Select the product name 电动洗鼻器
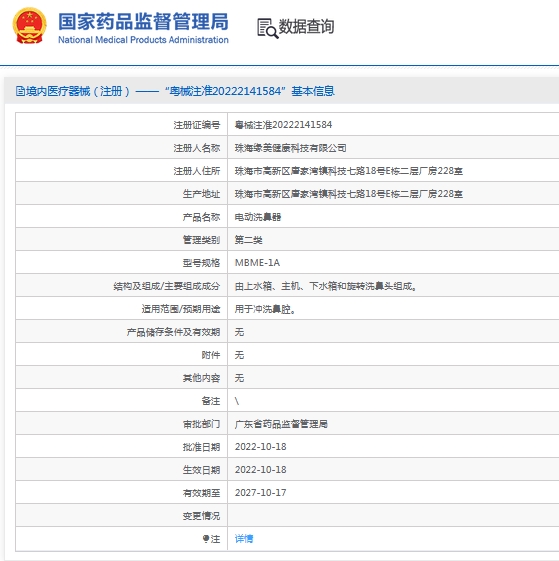559x561 pixels. coord(258,217)
